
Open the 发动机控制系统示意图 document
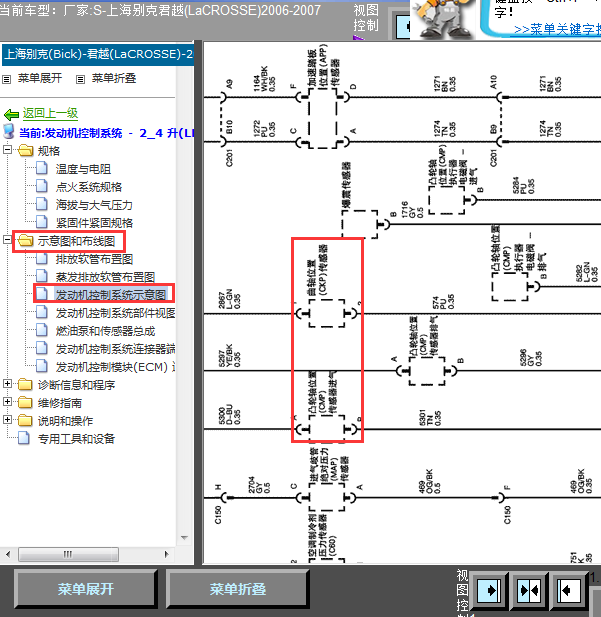pos(111,295)
